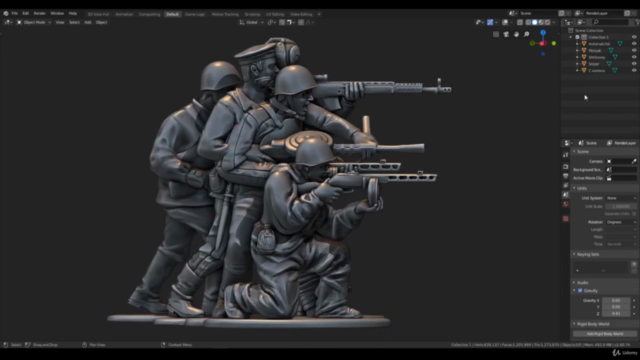Toggle the Collection 1 exclude checkbox
640x360 pixels.
coord(577,37)
